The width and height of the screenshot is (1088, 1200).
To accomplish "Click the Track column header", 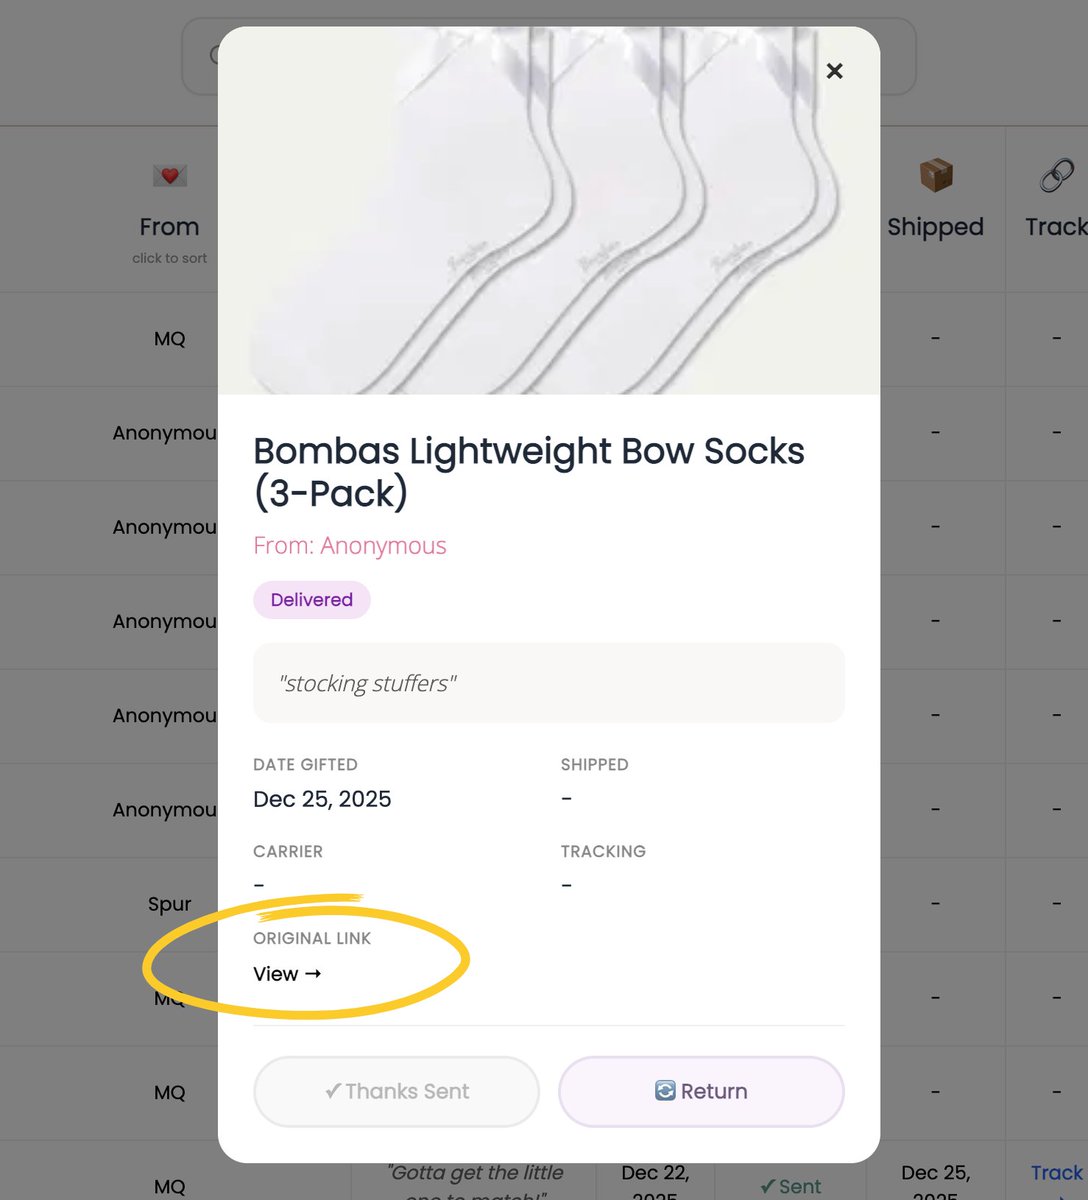I will point(1056,227).
